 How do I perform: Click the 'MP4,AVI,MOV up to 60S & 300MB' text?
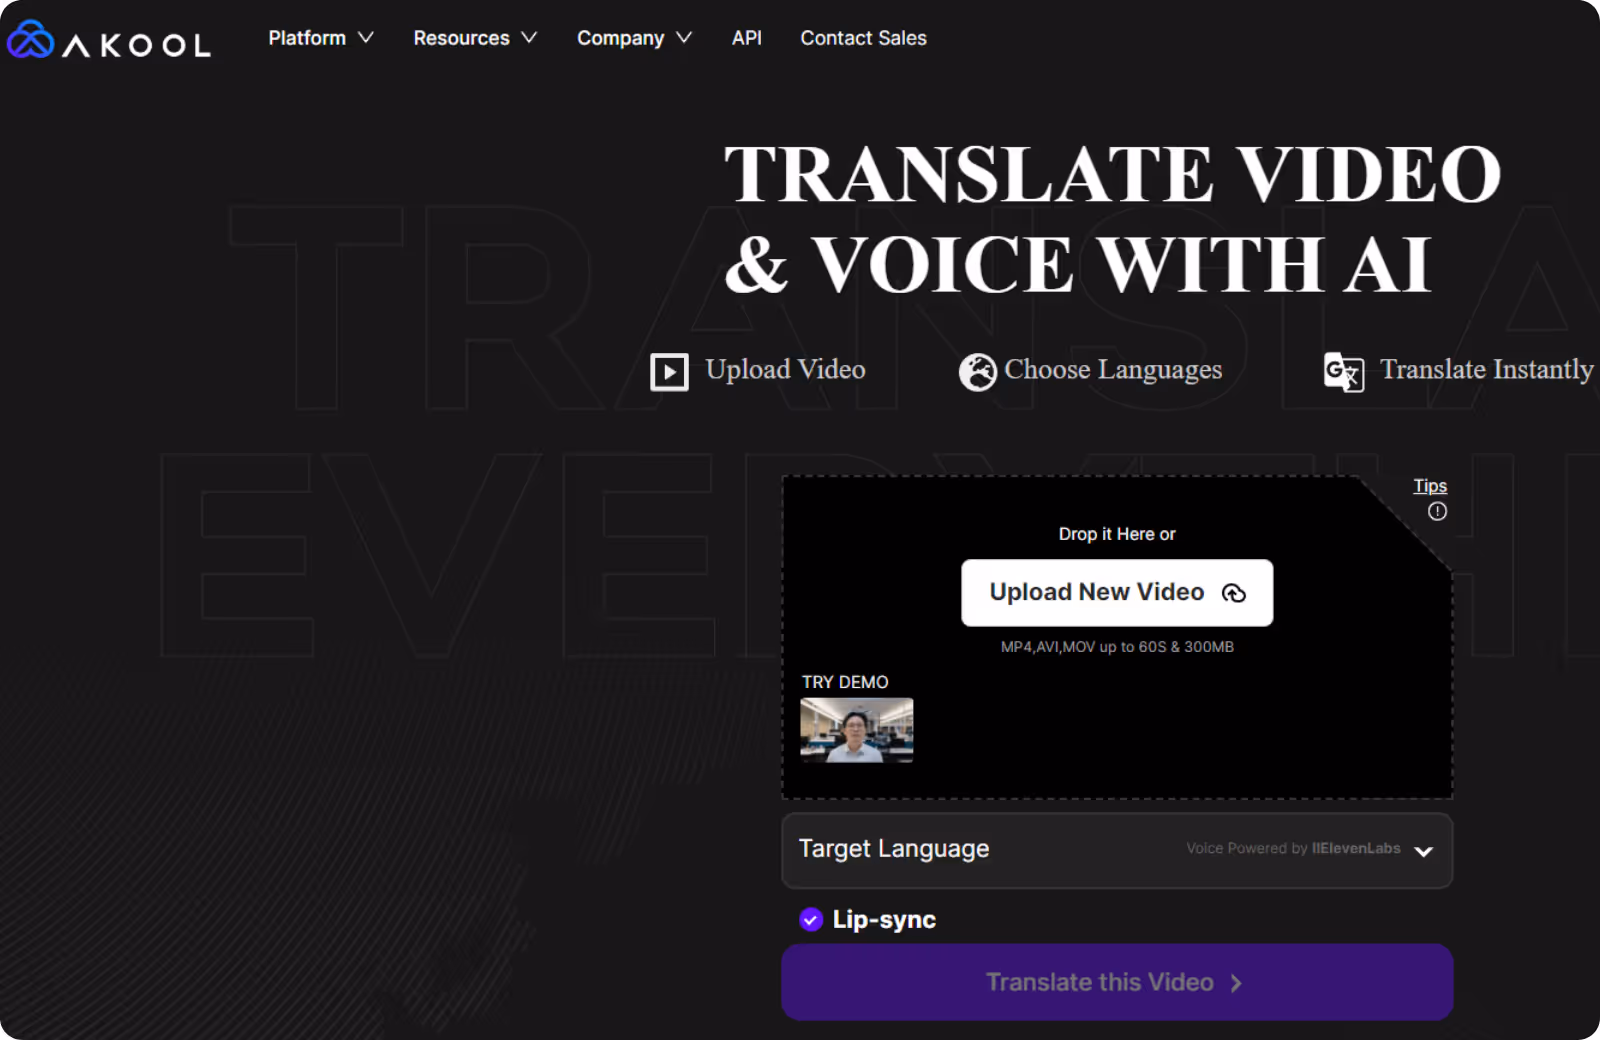pos(1117,647)
